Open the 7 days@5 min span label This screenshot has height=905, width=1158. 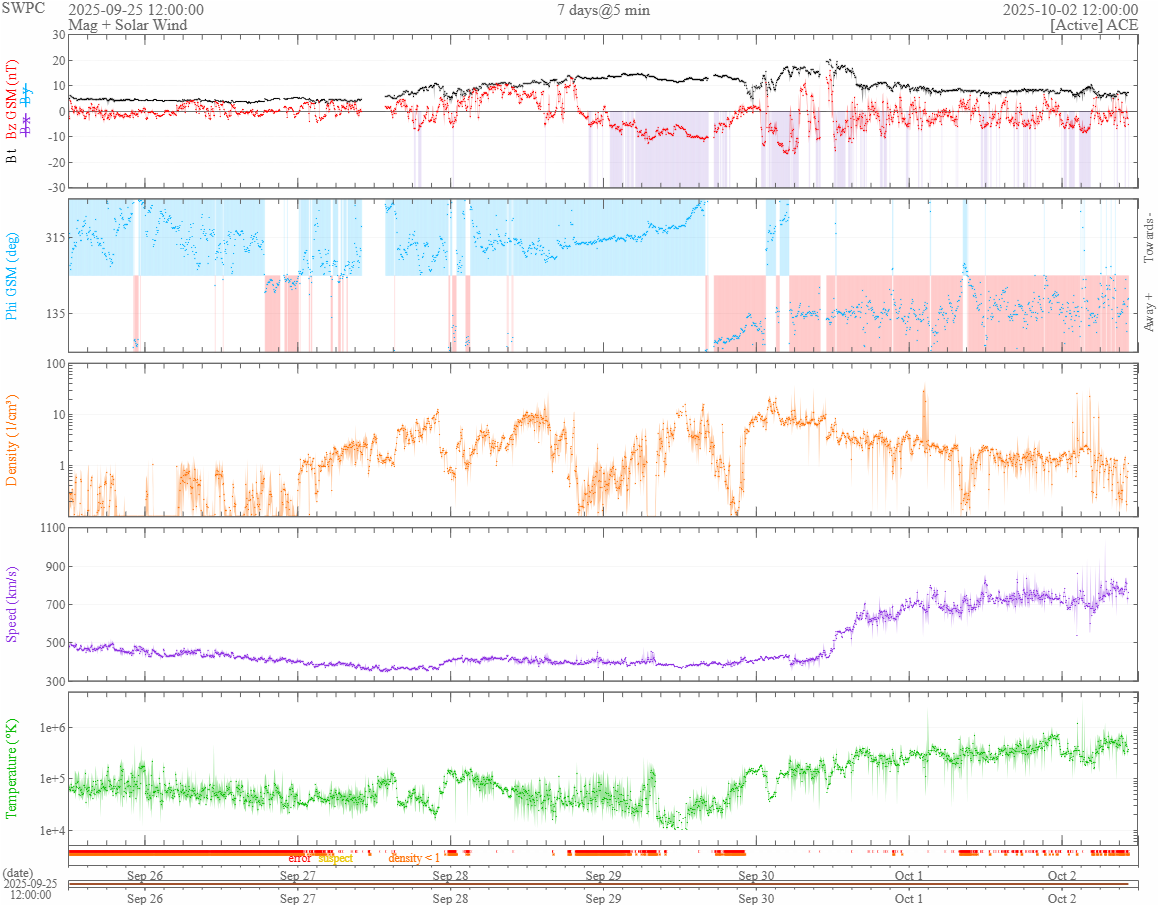tap(603, 10)
